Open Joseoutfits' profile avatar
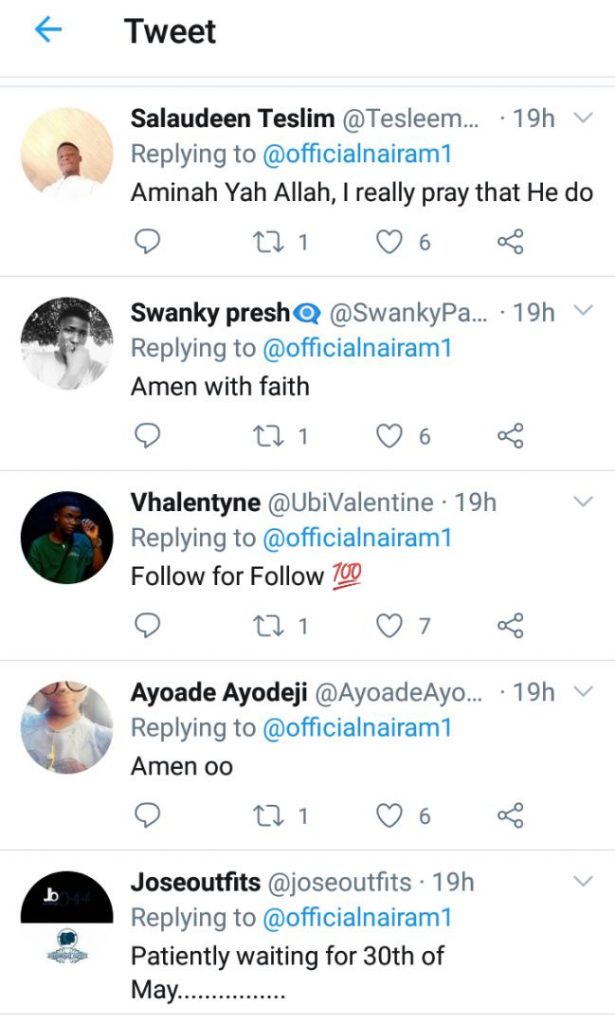615x1024 pixels. click(x=67, y=916)
